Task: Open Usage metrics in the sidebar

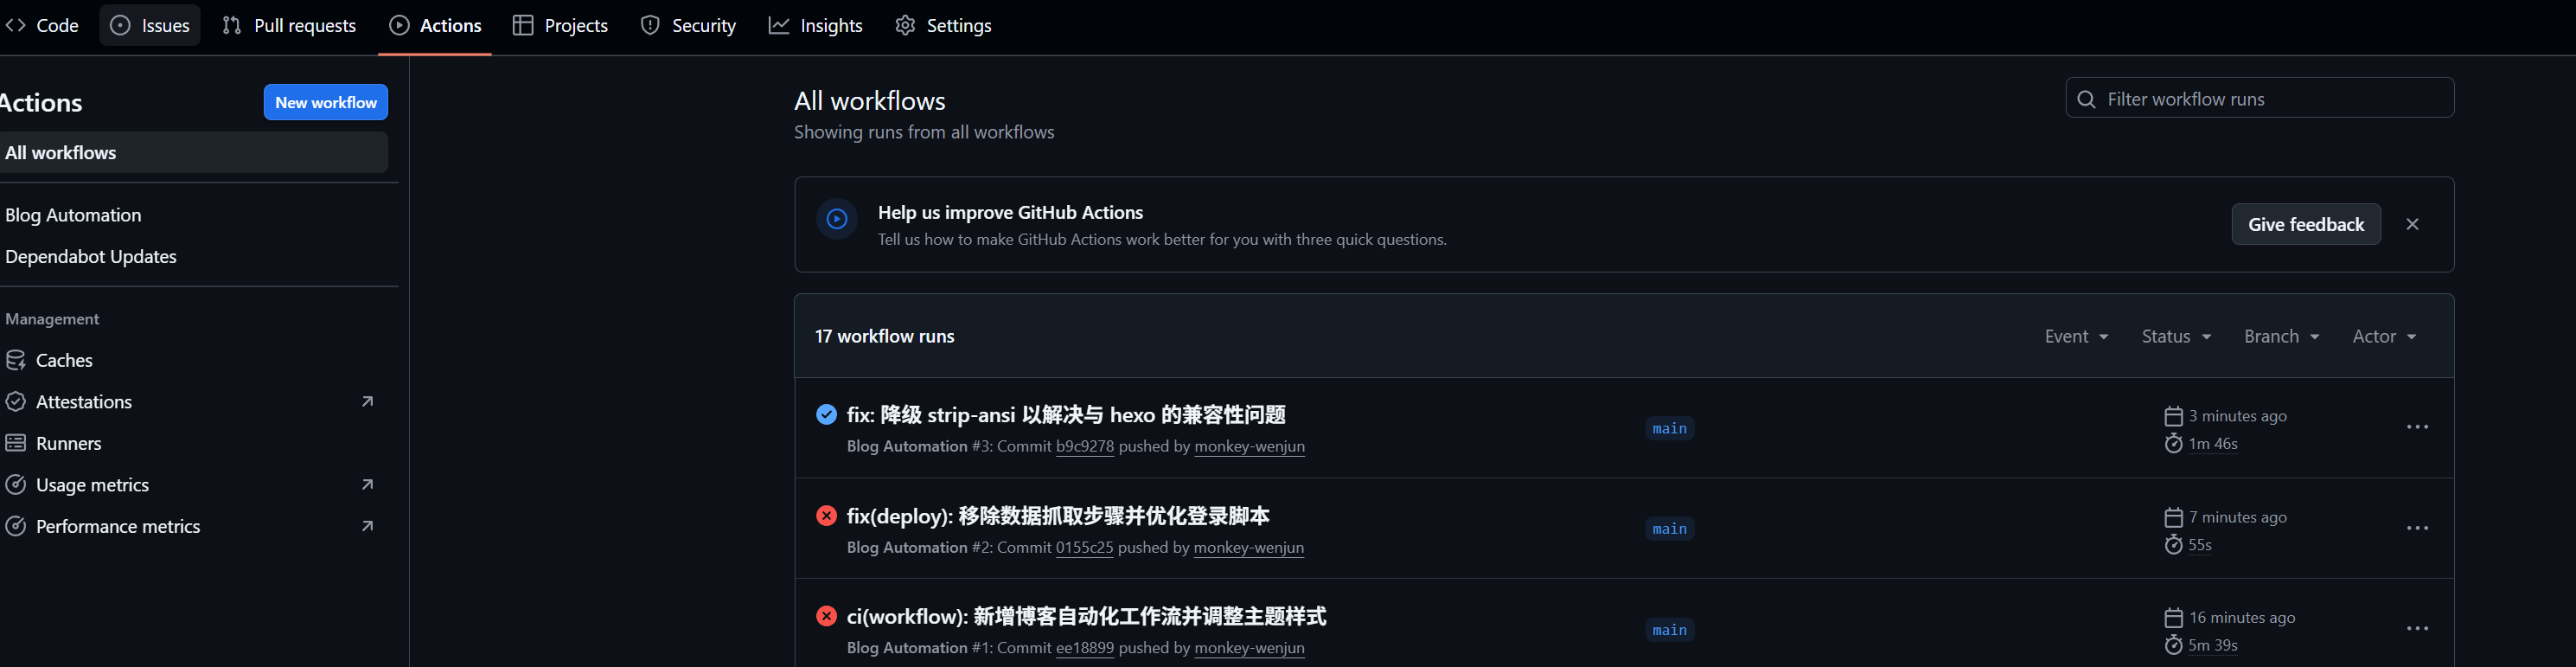Action: coord(92,485)
